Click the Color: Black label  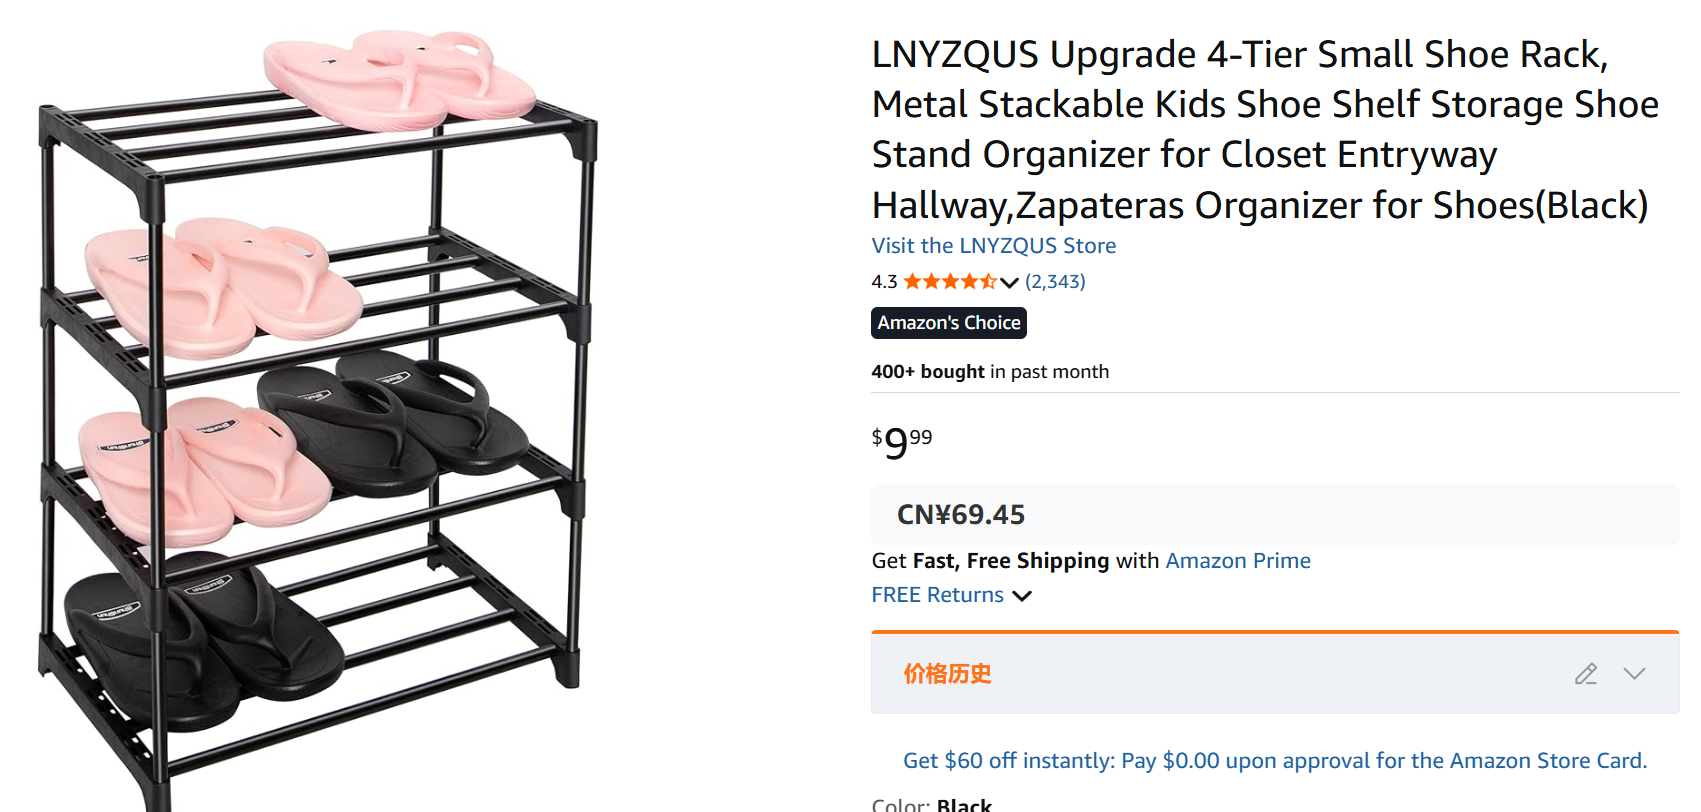click(x=931, y=804)
